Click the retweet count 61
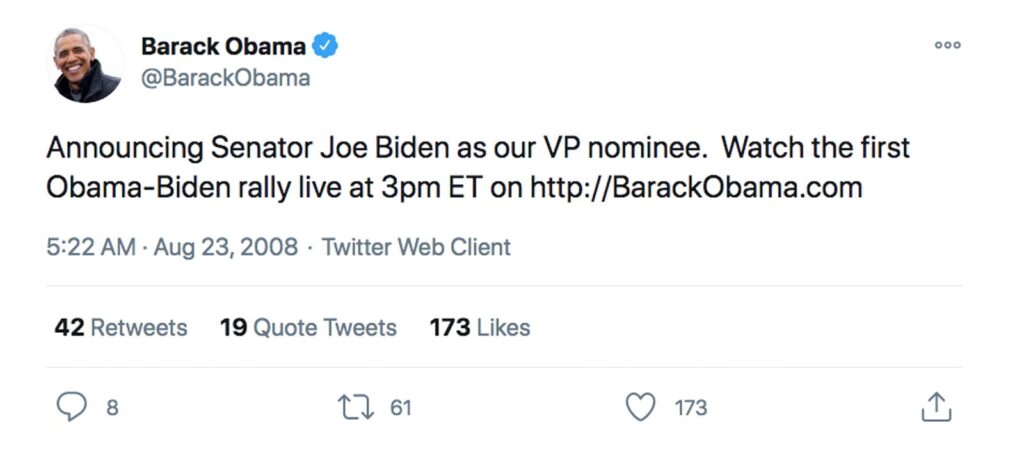The image size is (1024, 457). coord(400,408)
